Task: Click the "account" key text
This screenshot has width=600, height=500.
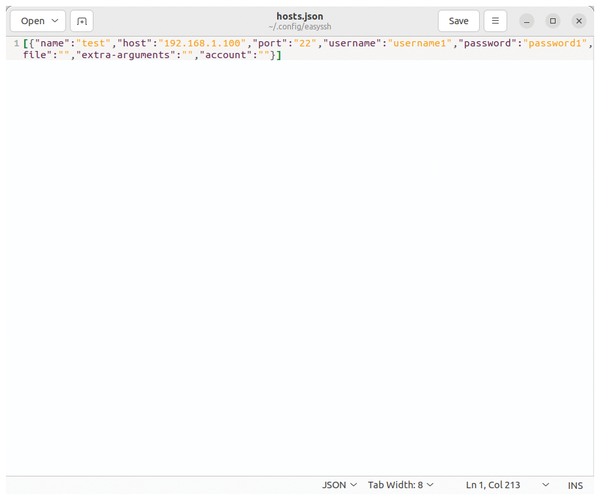Action: pyautogui.click(x=226, y=55)
